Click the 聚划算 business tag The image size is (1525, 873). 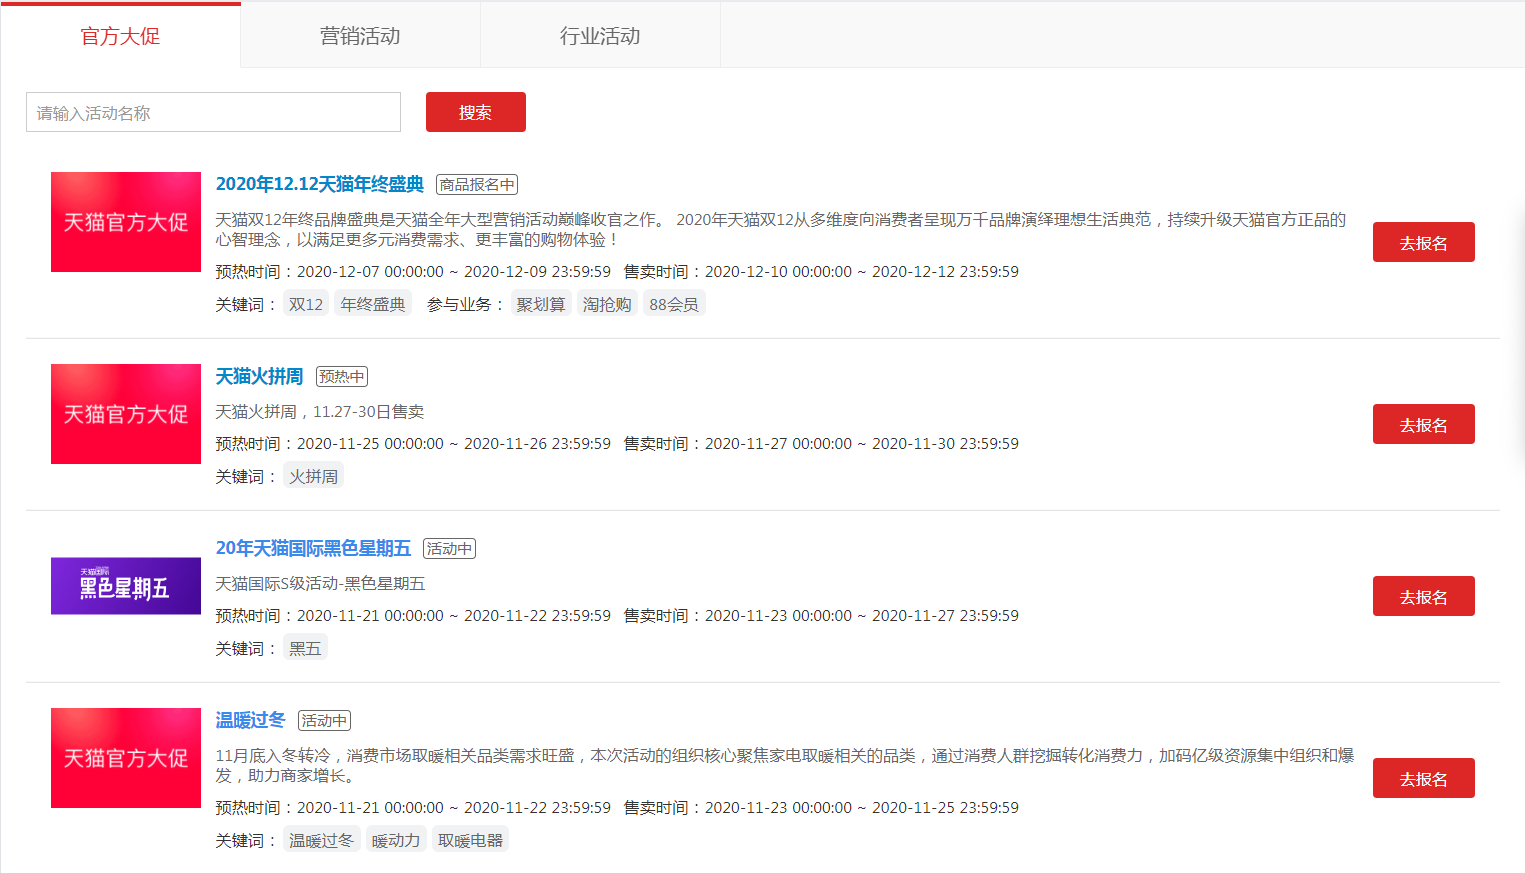(x=541, y=304)
